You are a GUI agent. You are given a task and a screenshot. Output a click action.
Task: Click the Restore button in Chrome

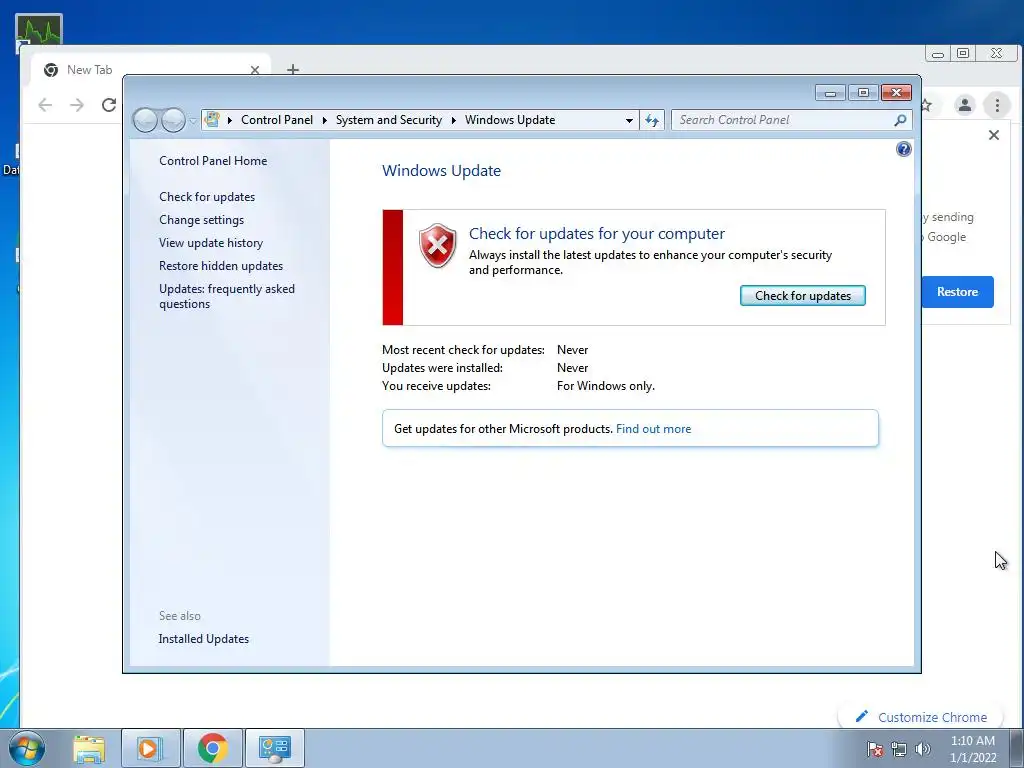957,292
